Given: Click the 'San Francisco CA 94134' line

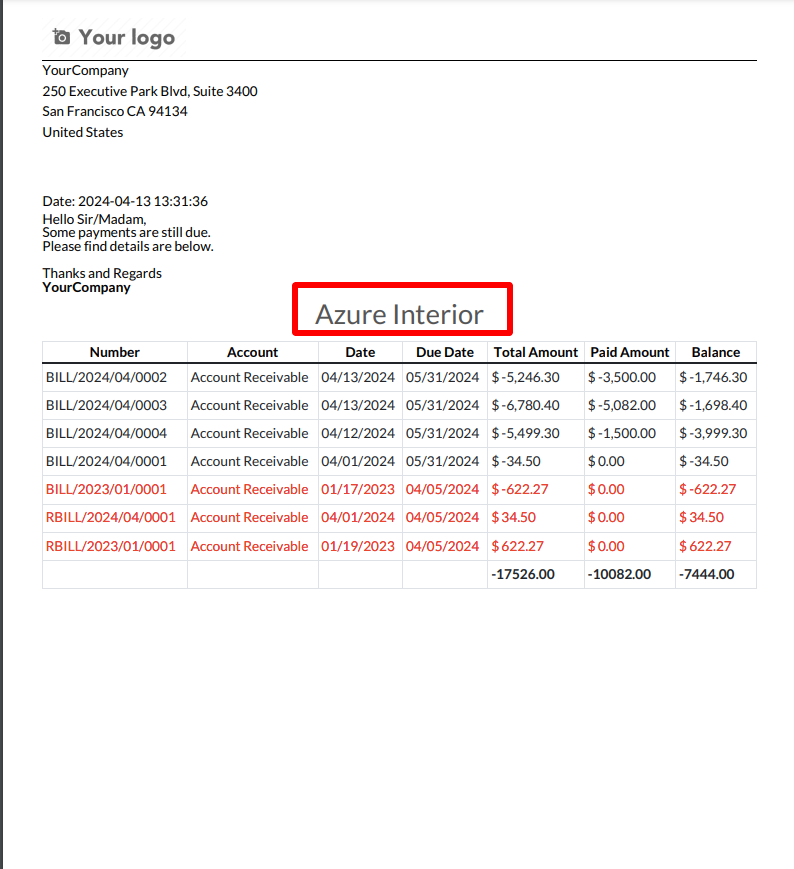Looking at the screenshot, I should [x=115, y=111].
